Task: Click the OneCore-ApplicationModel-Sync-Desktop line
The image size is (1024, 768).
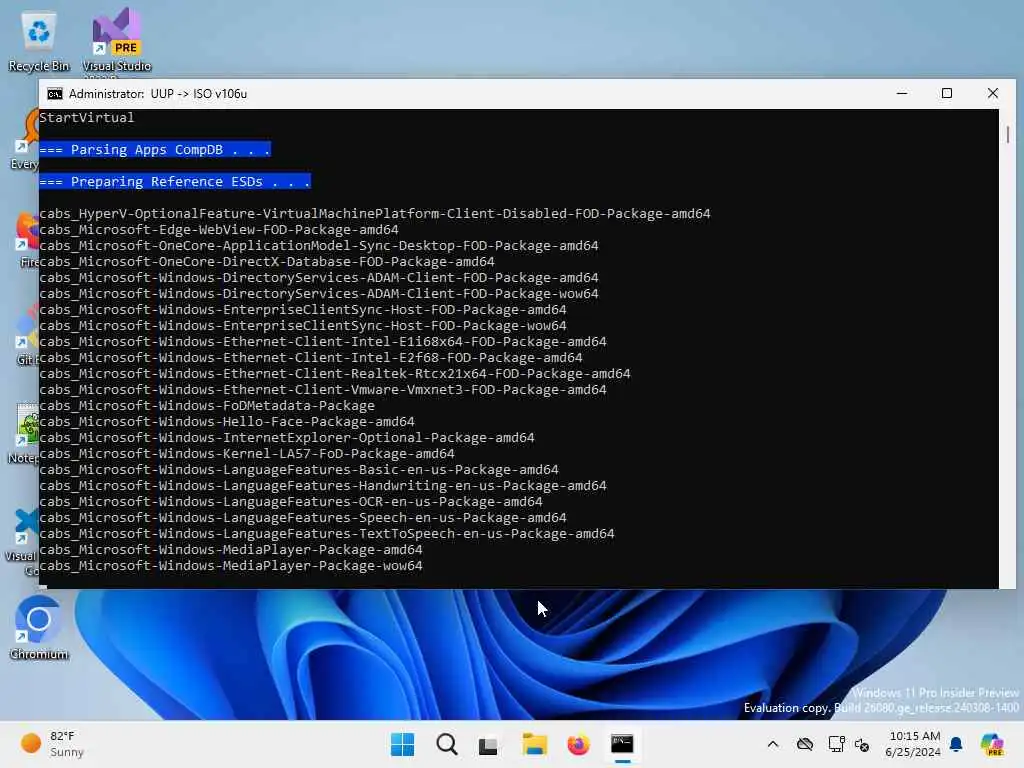Action: tap(319, 246)
